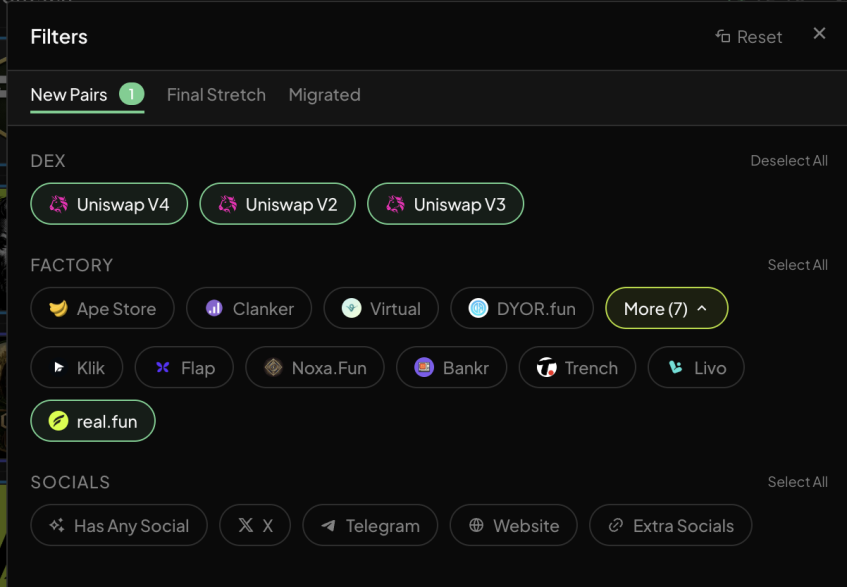Select the Bankr factory chip
This screenshot has height=587, width=847.
coord(452,368)
